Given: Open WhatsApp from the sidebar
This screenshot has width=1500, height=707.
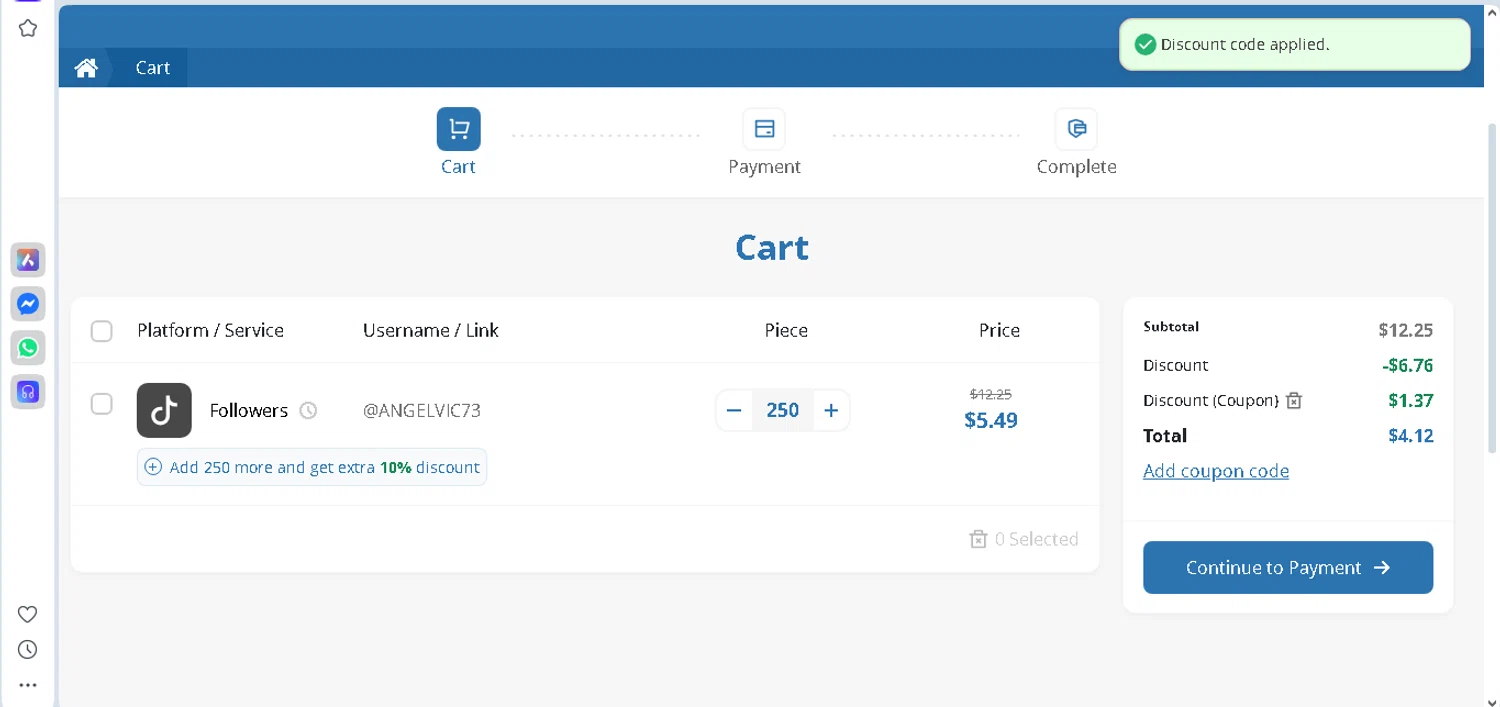Looking at the screenshot, I should point(28,348).
